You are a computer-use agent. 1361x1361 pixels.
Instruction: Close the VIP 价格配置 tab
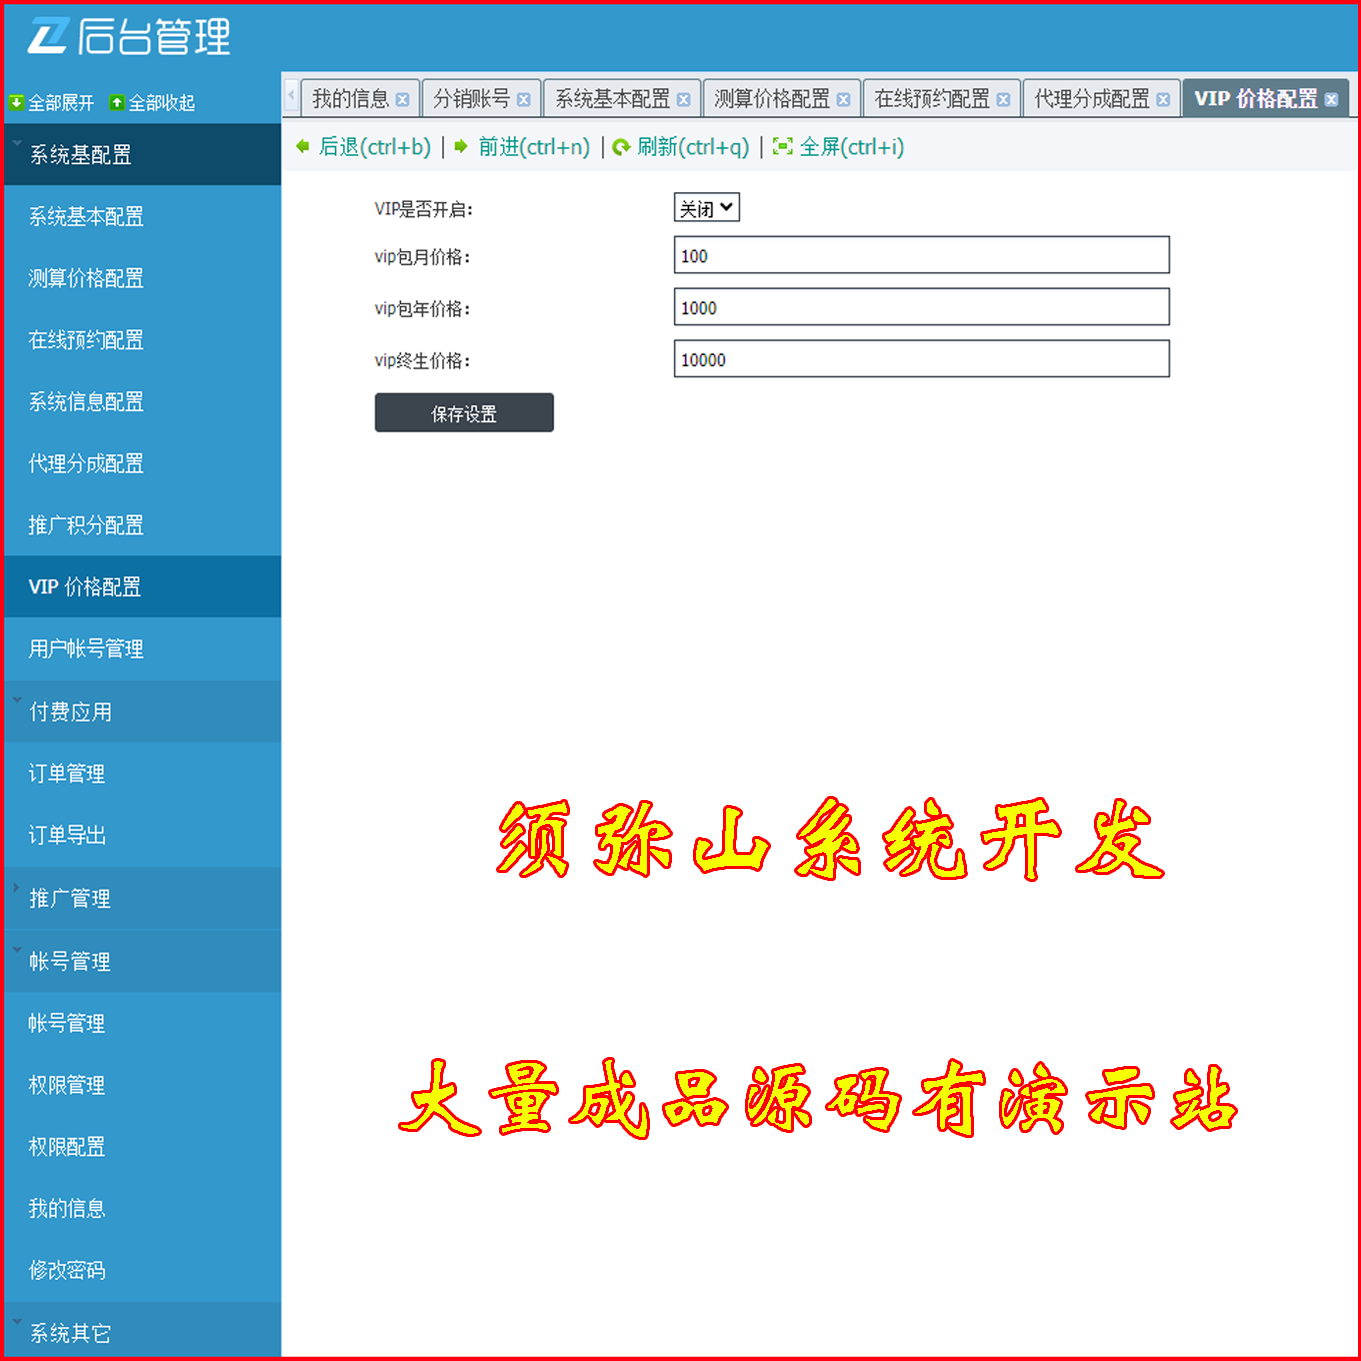point(1331,99)
